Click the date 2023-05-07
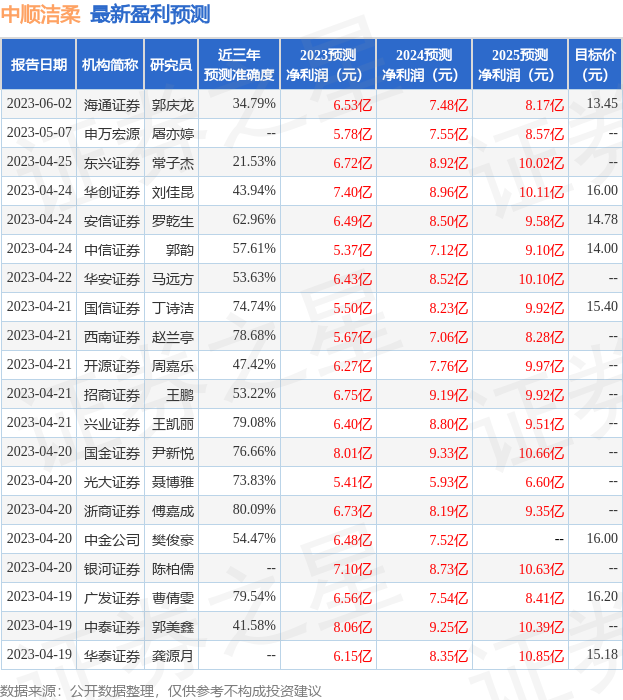623x700 pixels. click(x=39, y=133)
